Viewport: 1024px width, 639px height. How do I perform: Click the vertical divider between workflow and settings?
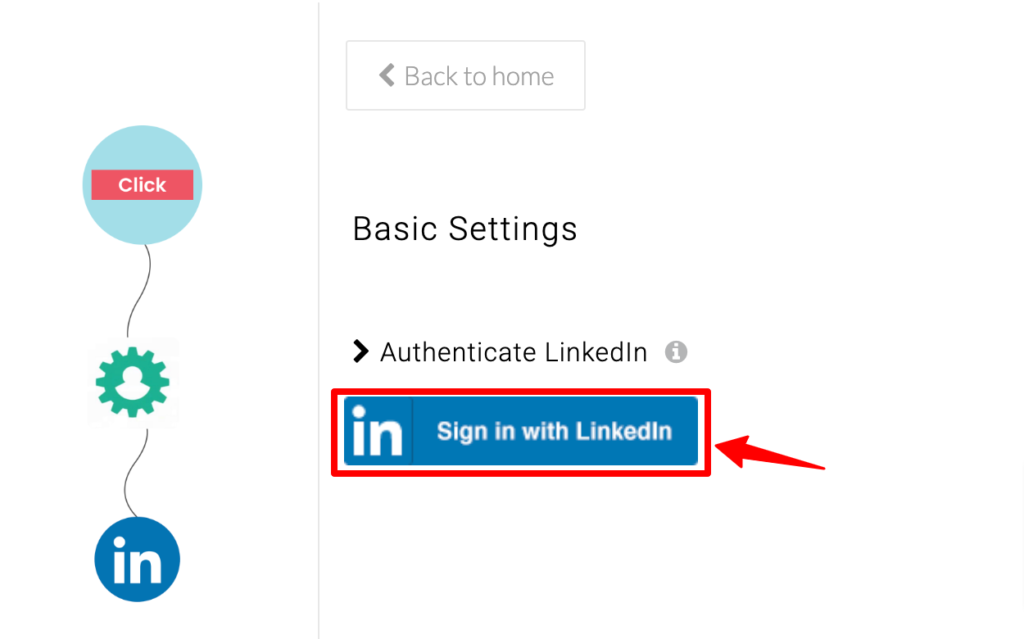(319, 320)
